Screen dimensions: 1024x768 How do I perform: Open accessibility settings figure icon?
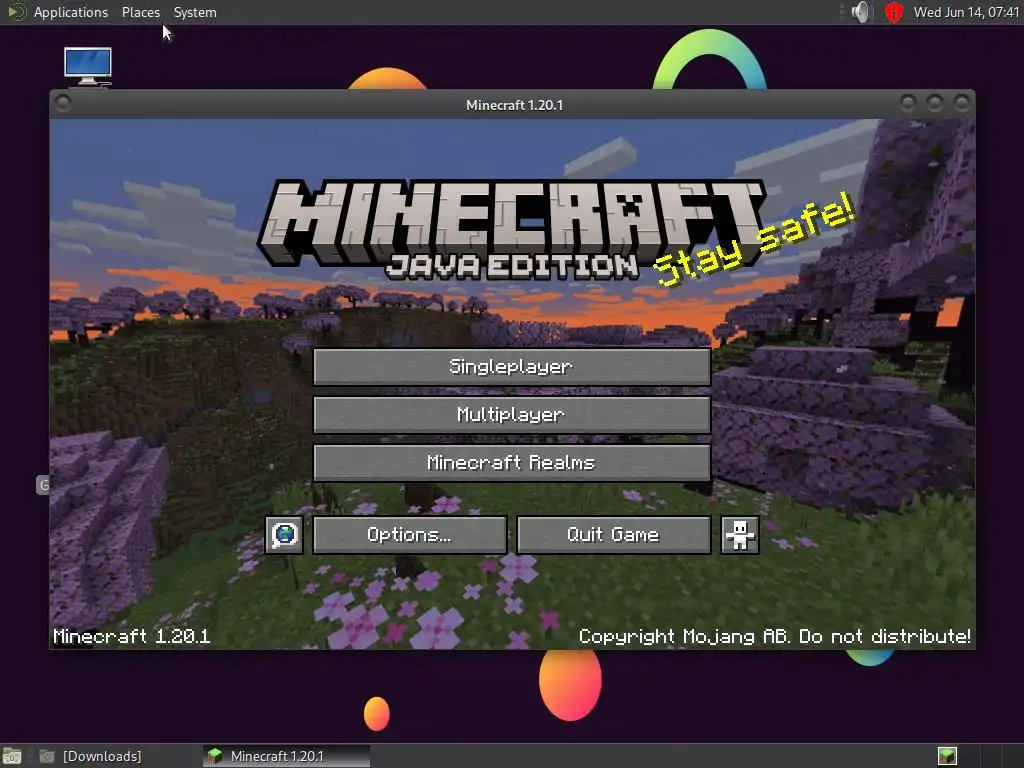(x=739, y=535)
